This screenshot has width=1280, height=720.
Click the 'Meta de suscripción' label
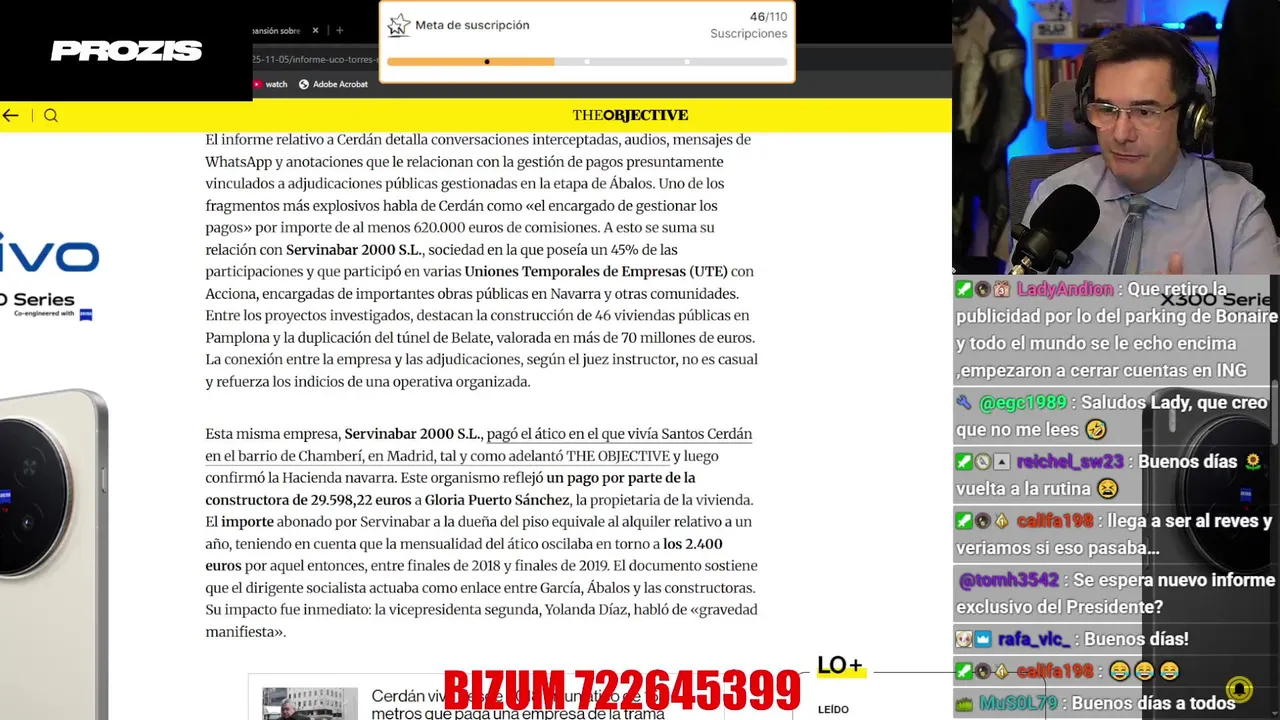tap(472, 25)
